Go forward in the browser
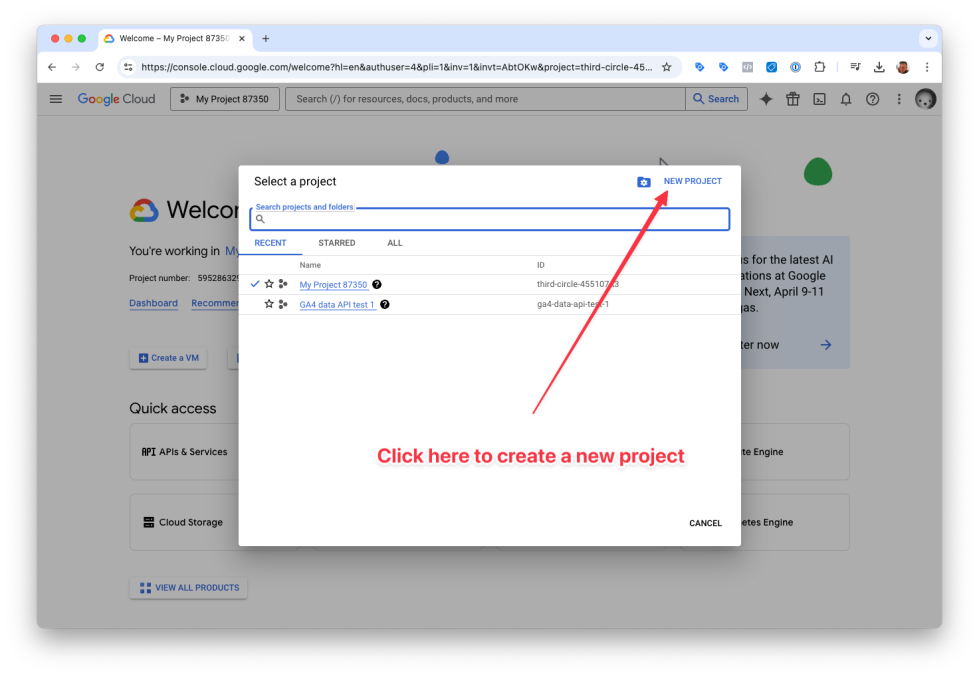Screen dimensions: 979x677 (76, 67)
